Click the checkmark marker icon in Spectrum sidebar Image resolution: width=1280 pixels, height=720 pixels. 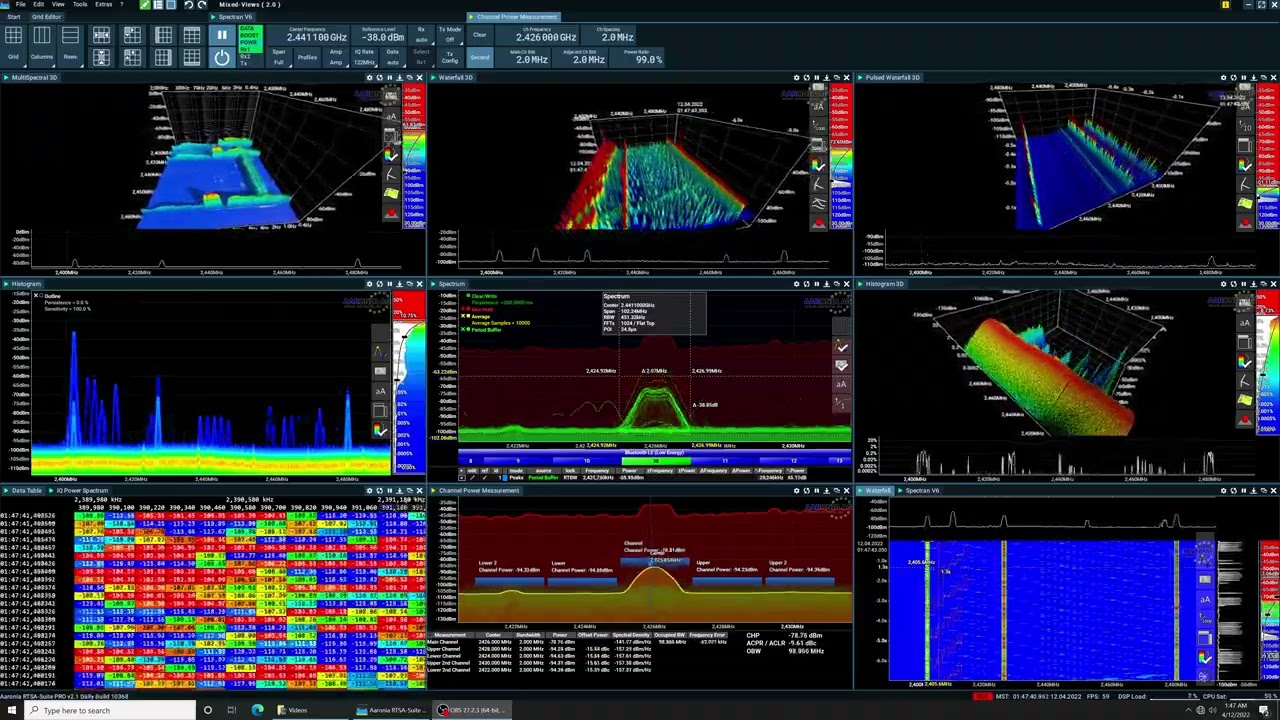coord(841,347)
